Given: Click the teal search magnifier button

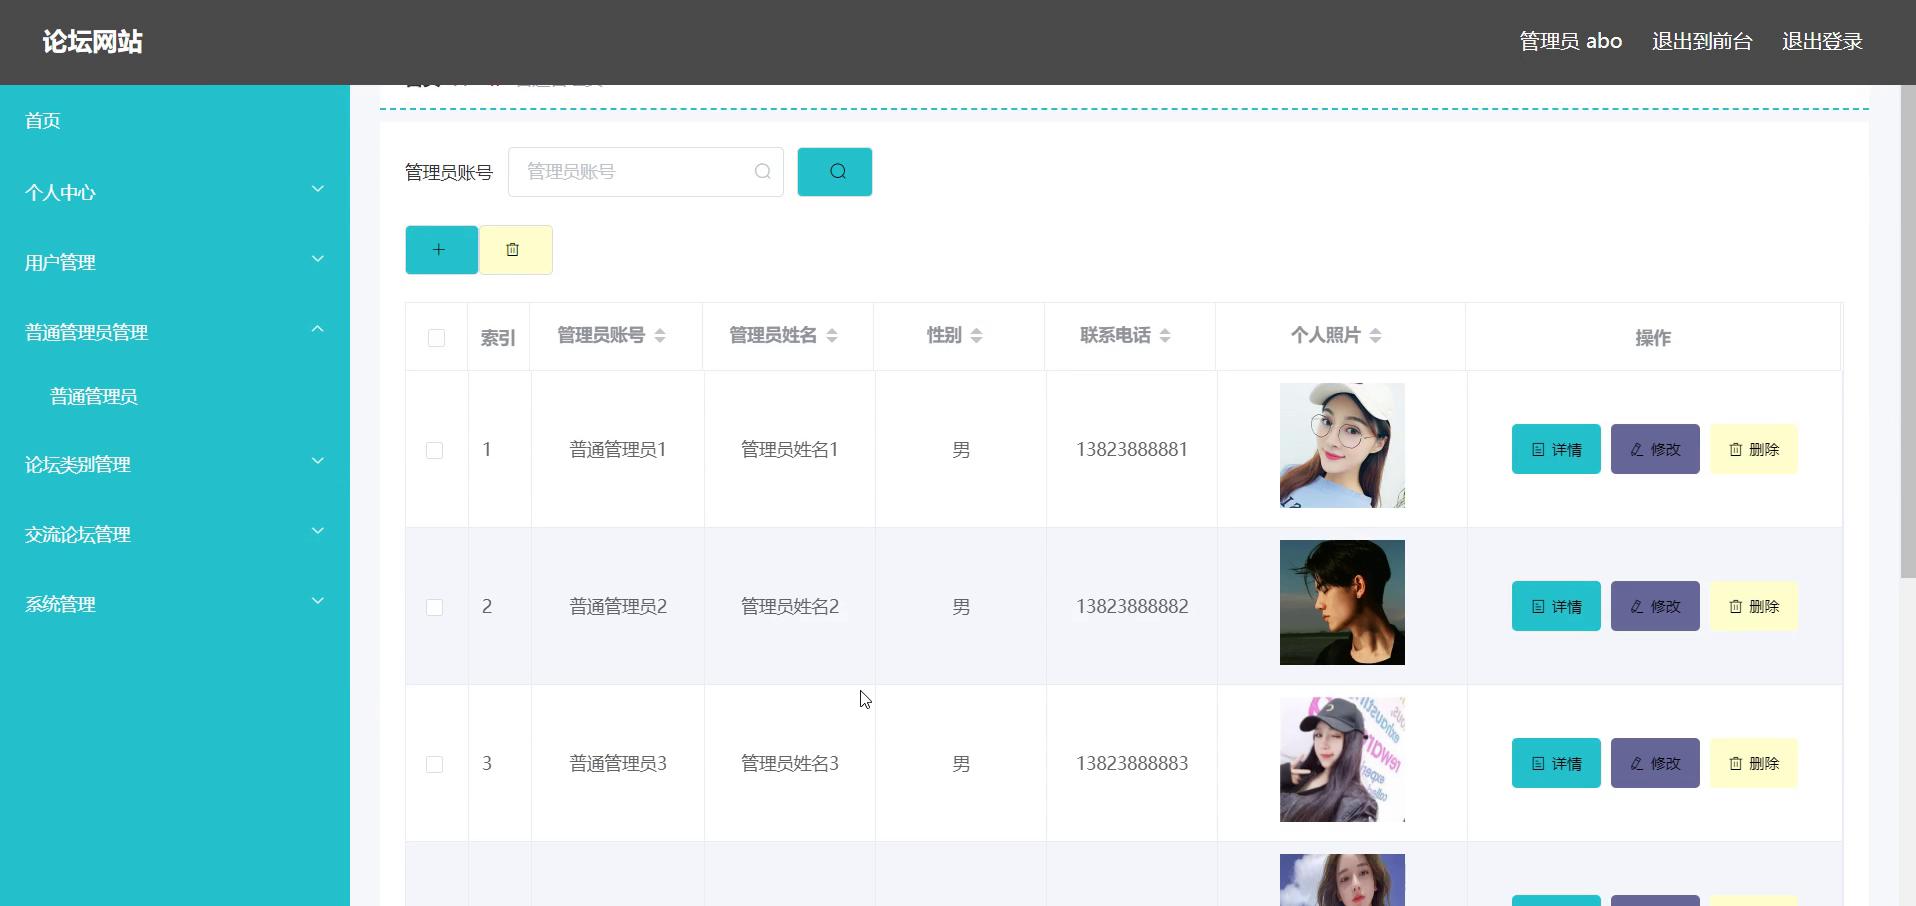Looking at the screenshot, I should click(x=834, y=172).
